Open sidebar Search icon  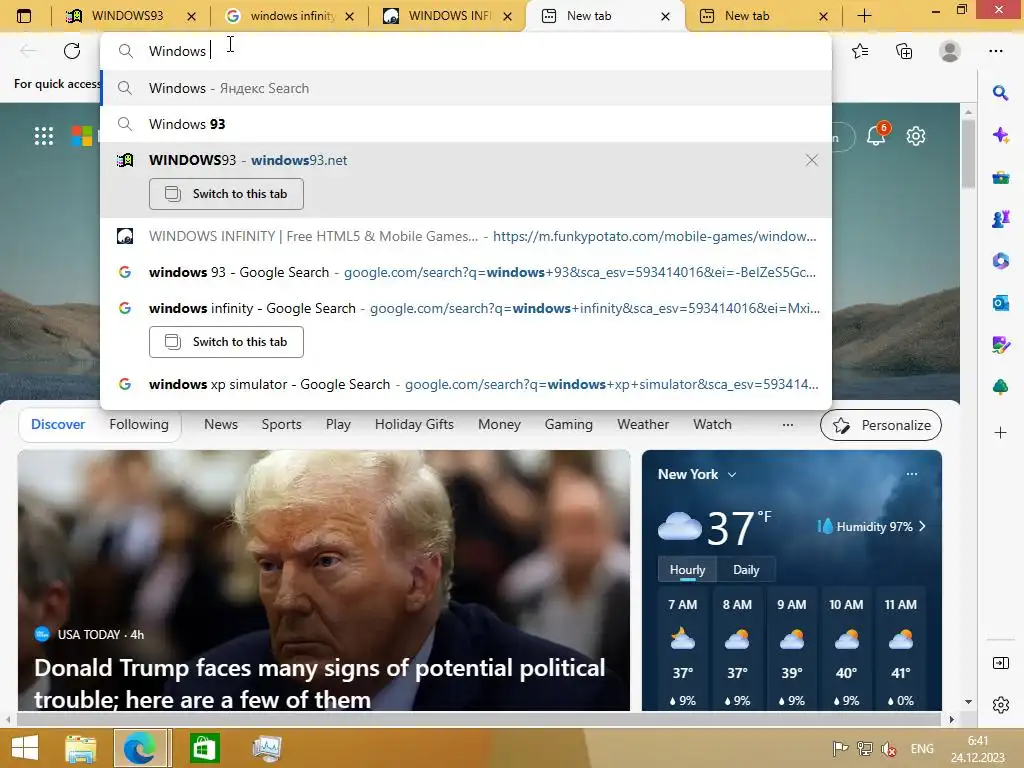tap(1000, 93)
